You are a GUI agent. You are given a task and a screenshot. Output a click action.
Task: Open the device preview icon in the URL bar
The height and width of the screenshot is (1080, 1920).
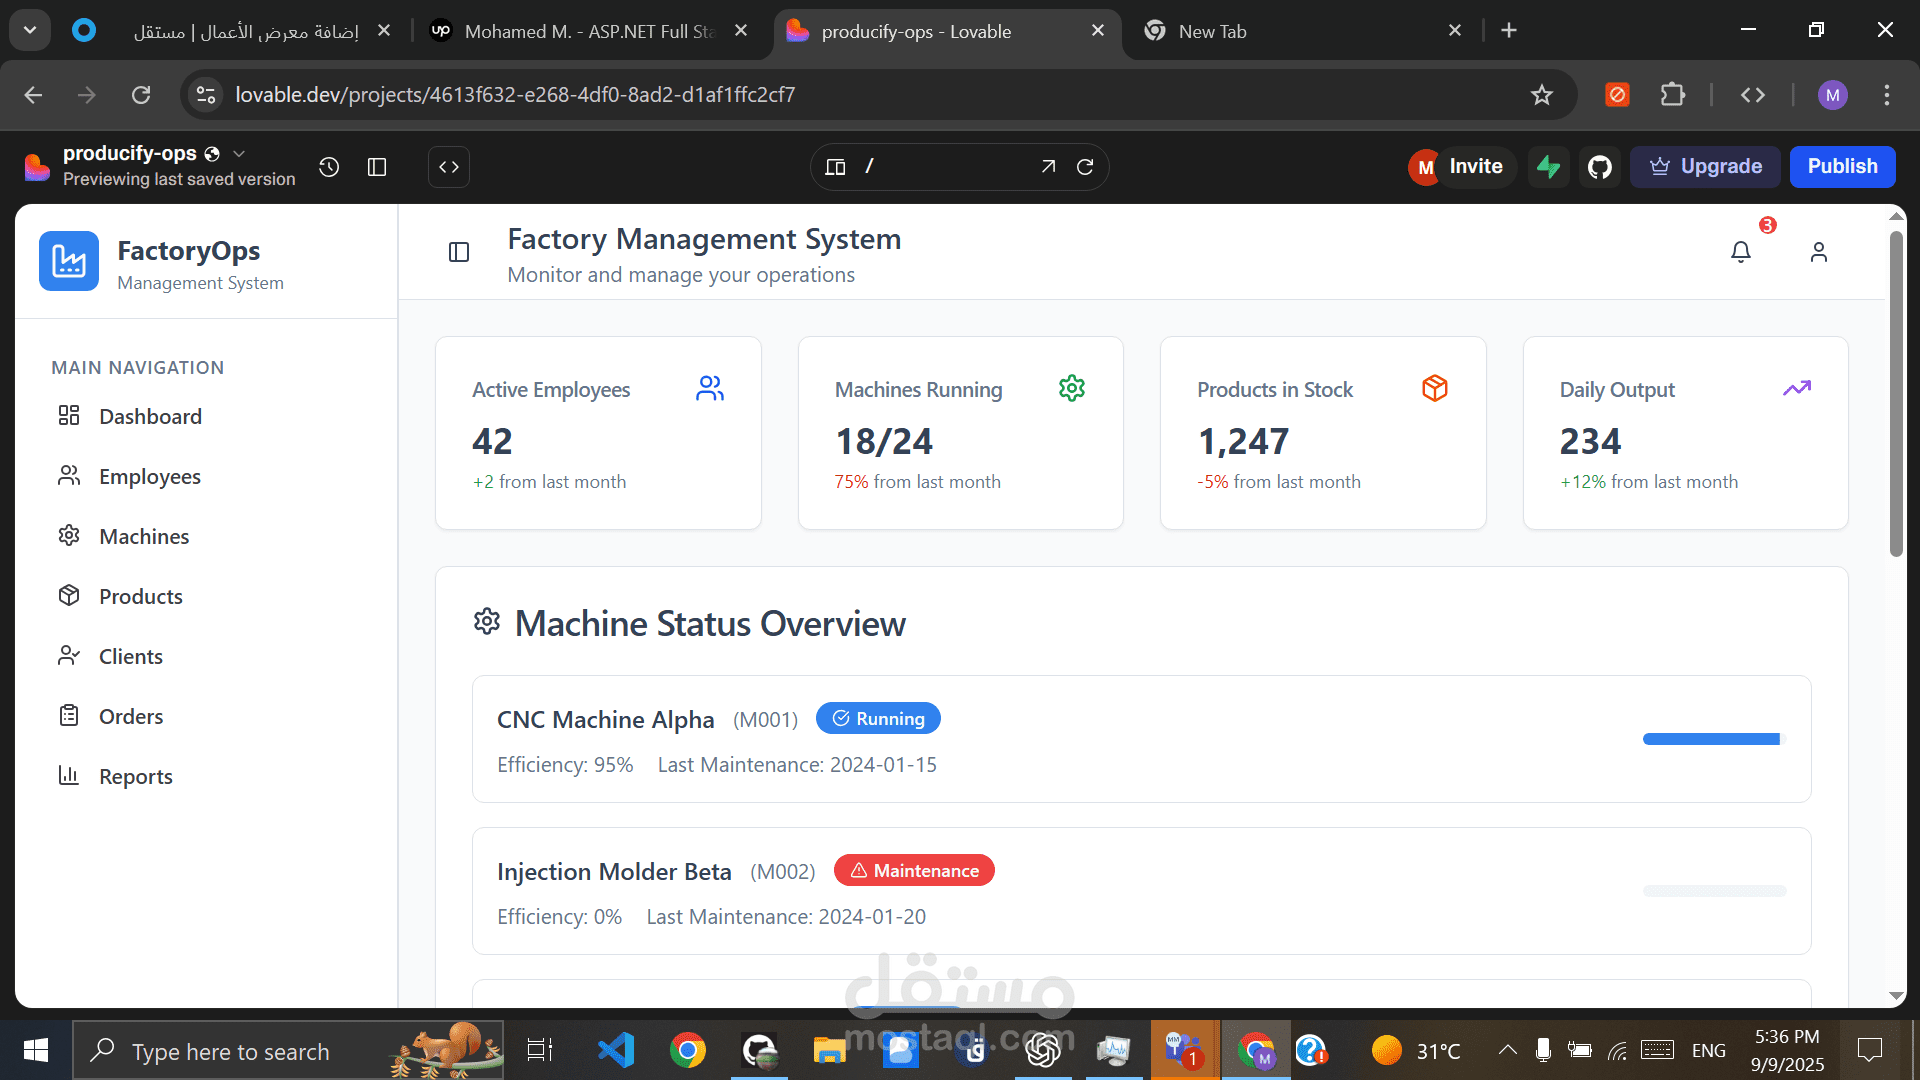tap(835, 166)
